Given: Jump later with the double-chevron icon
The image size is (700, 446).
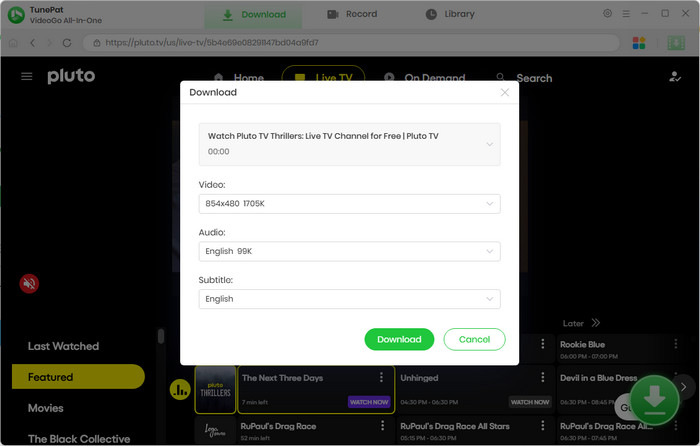Looking at the screenshot, I should (596, 323).
